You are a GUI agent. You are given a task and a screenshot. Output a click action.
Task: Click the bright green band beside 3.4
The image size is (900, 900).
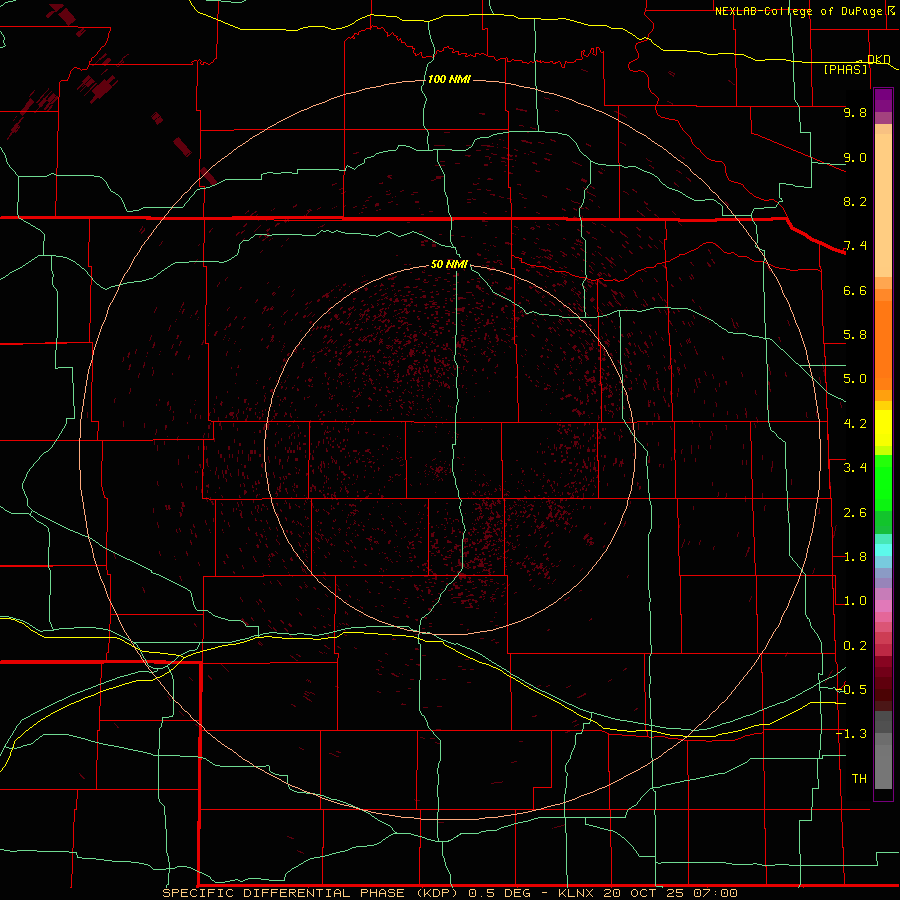point(883,482)
